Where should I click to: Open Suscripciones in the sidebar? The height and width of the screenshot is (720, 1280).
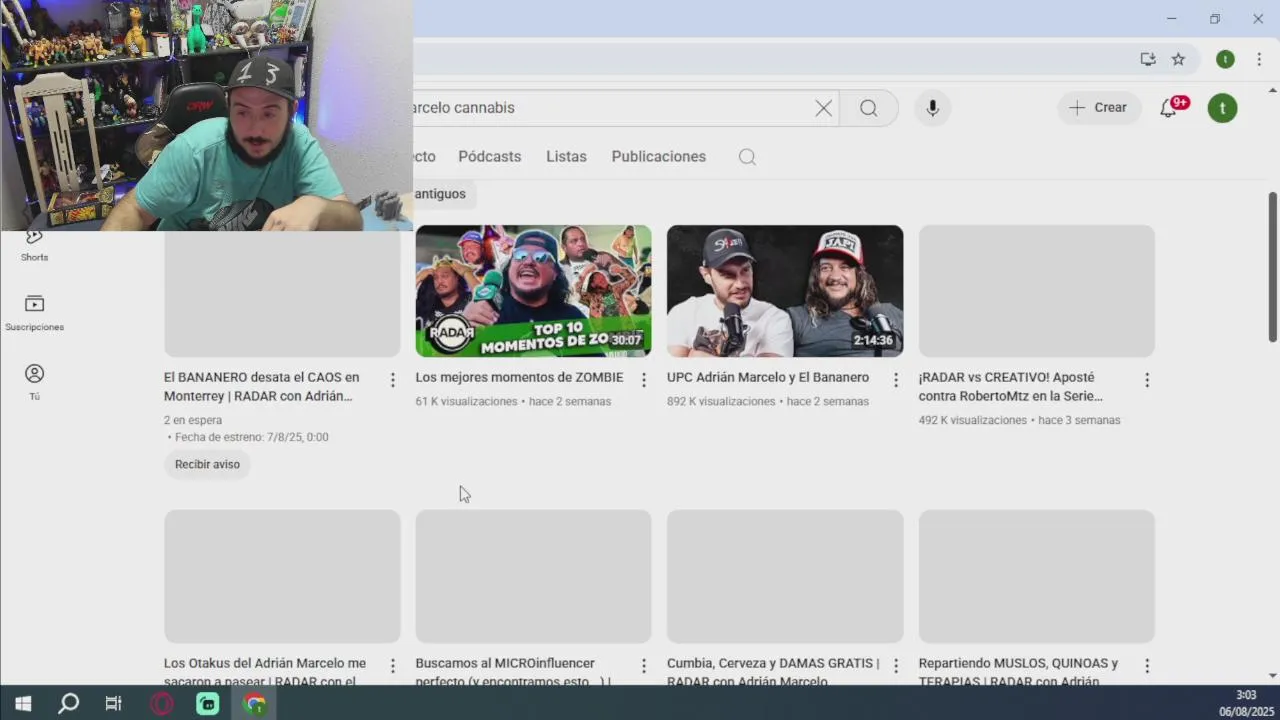tap(34, 313)
